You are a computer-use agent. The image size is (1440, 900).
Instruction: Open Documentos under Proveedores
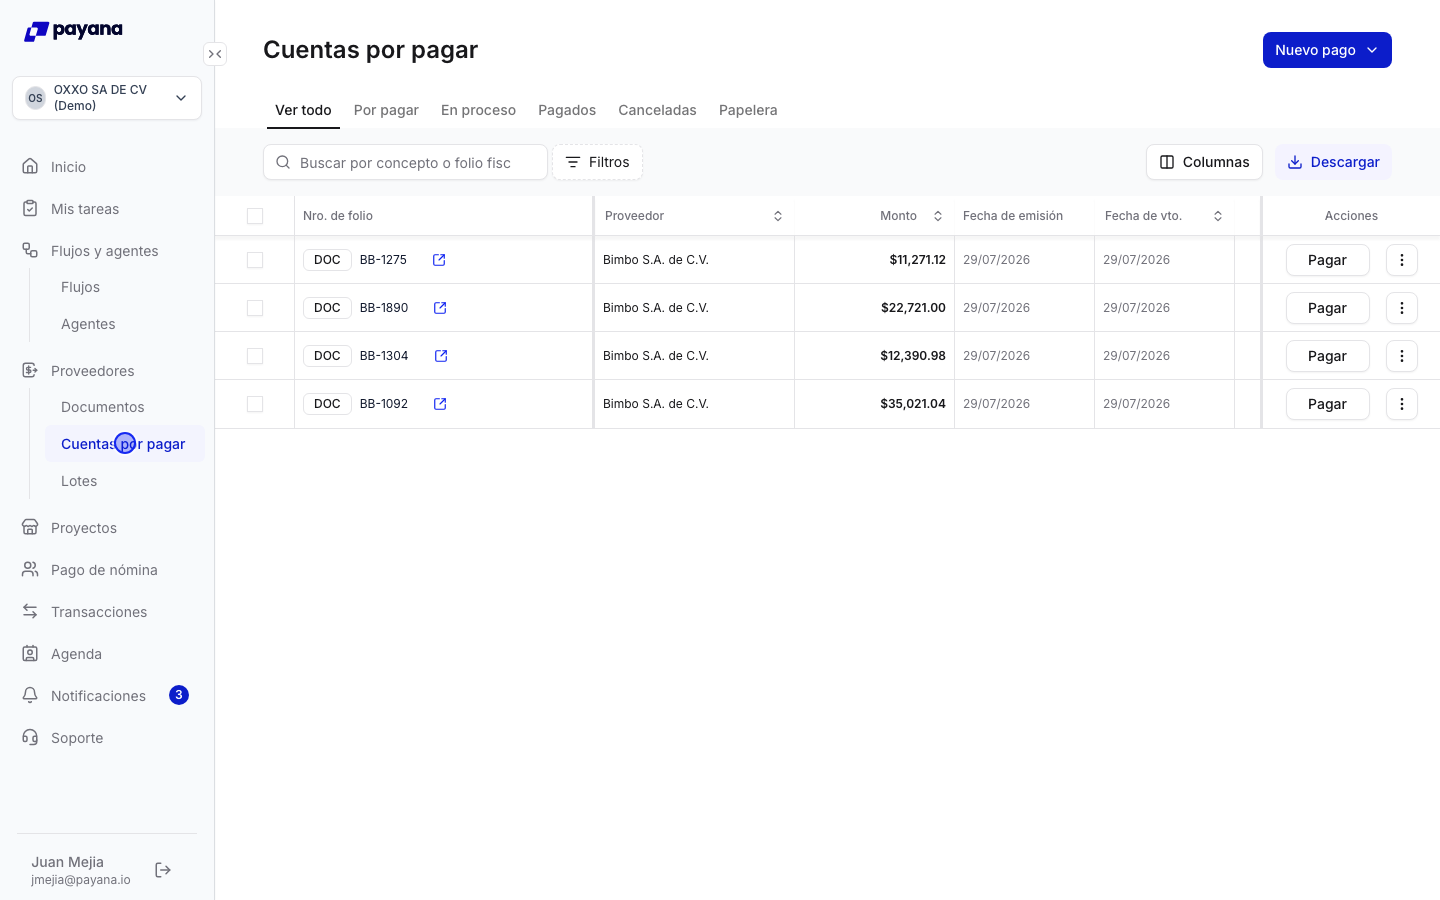click(x=124, y=407)
